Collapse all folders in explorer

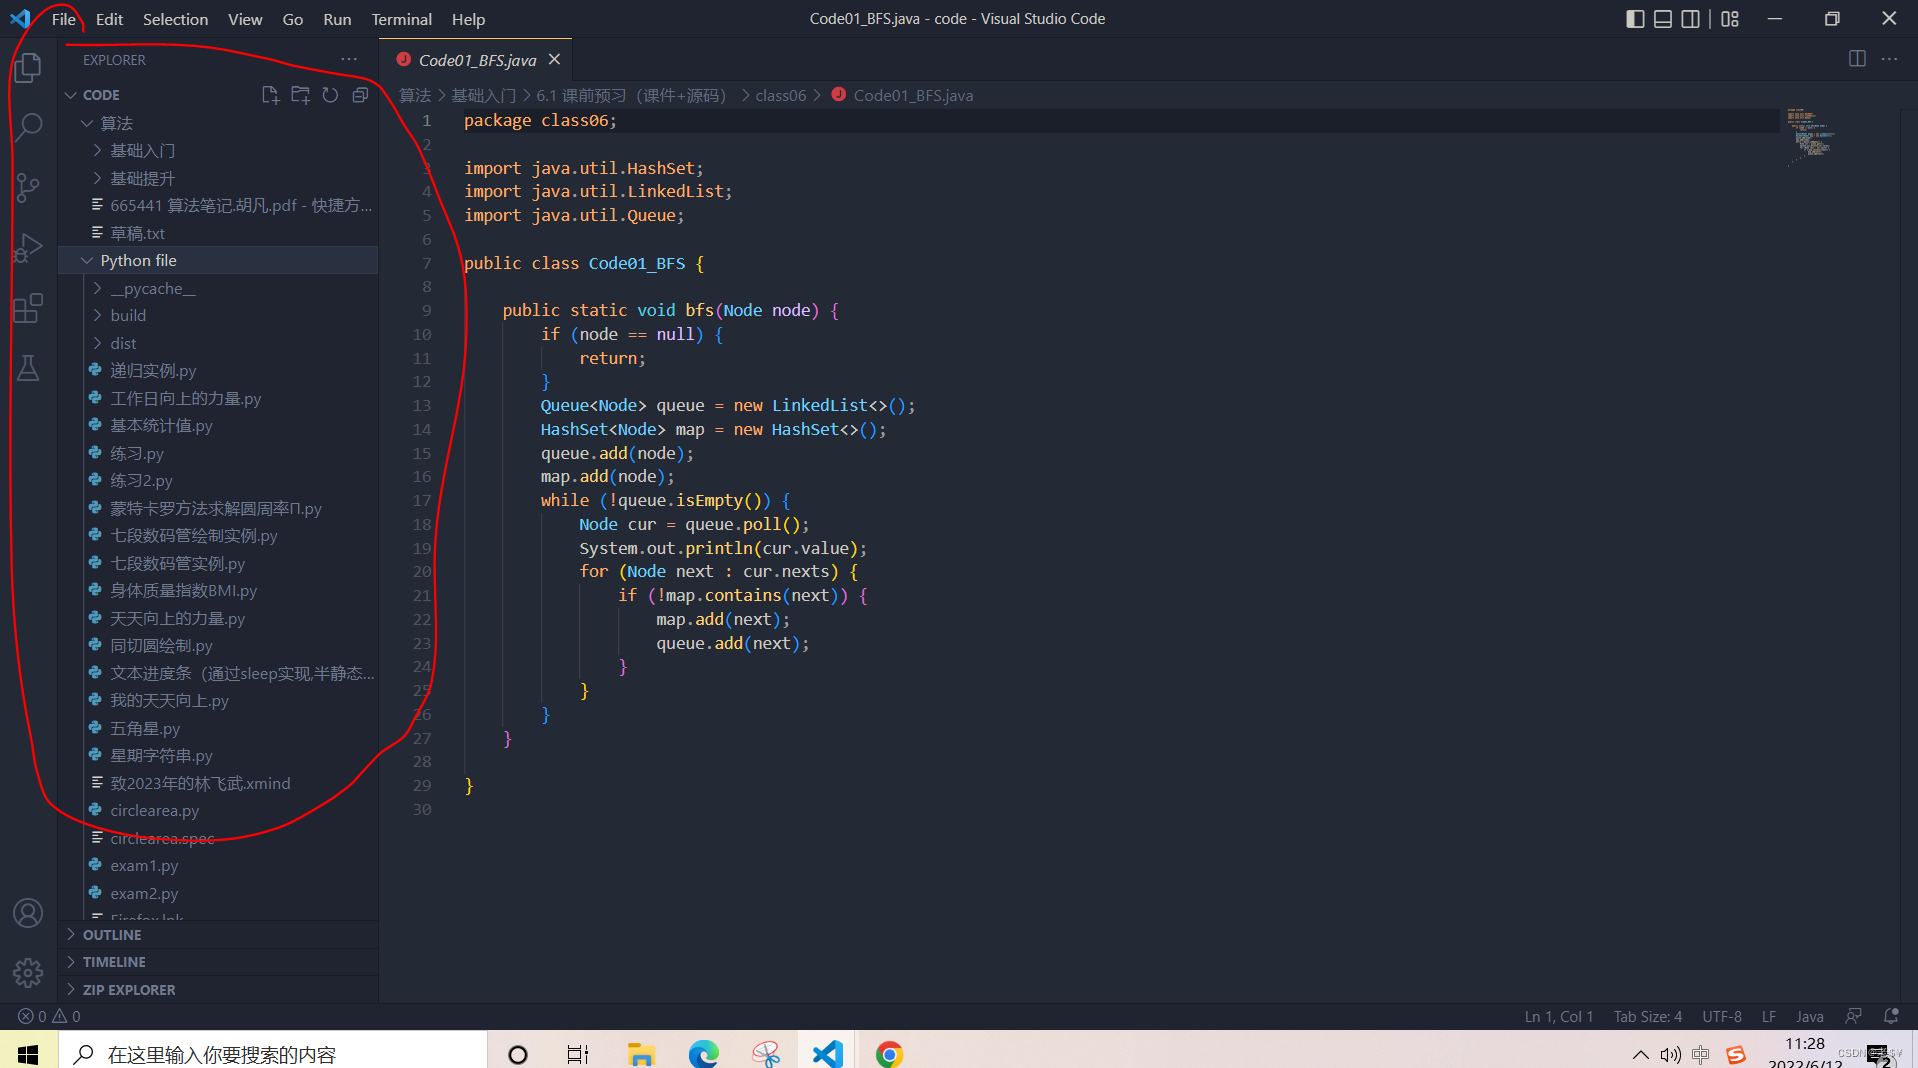(360, 95)
